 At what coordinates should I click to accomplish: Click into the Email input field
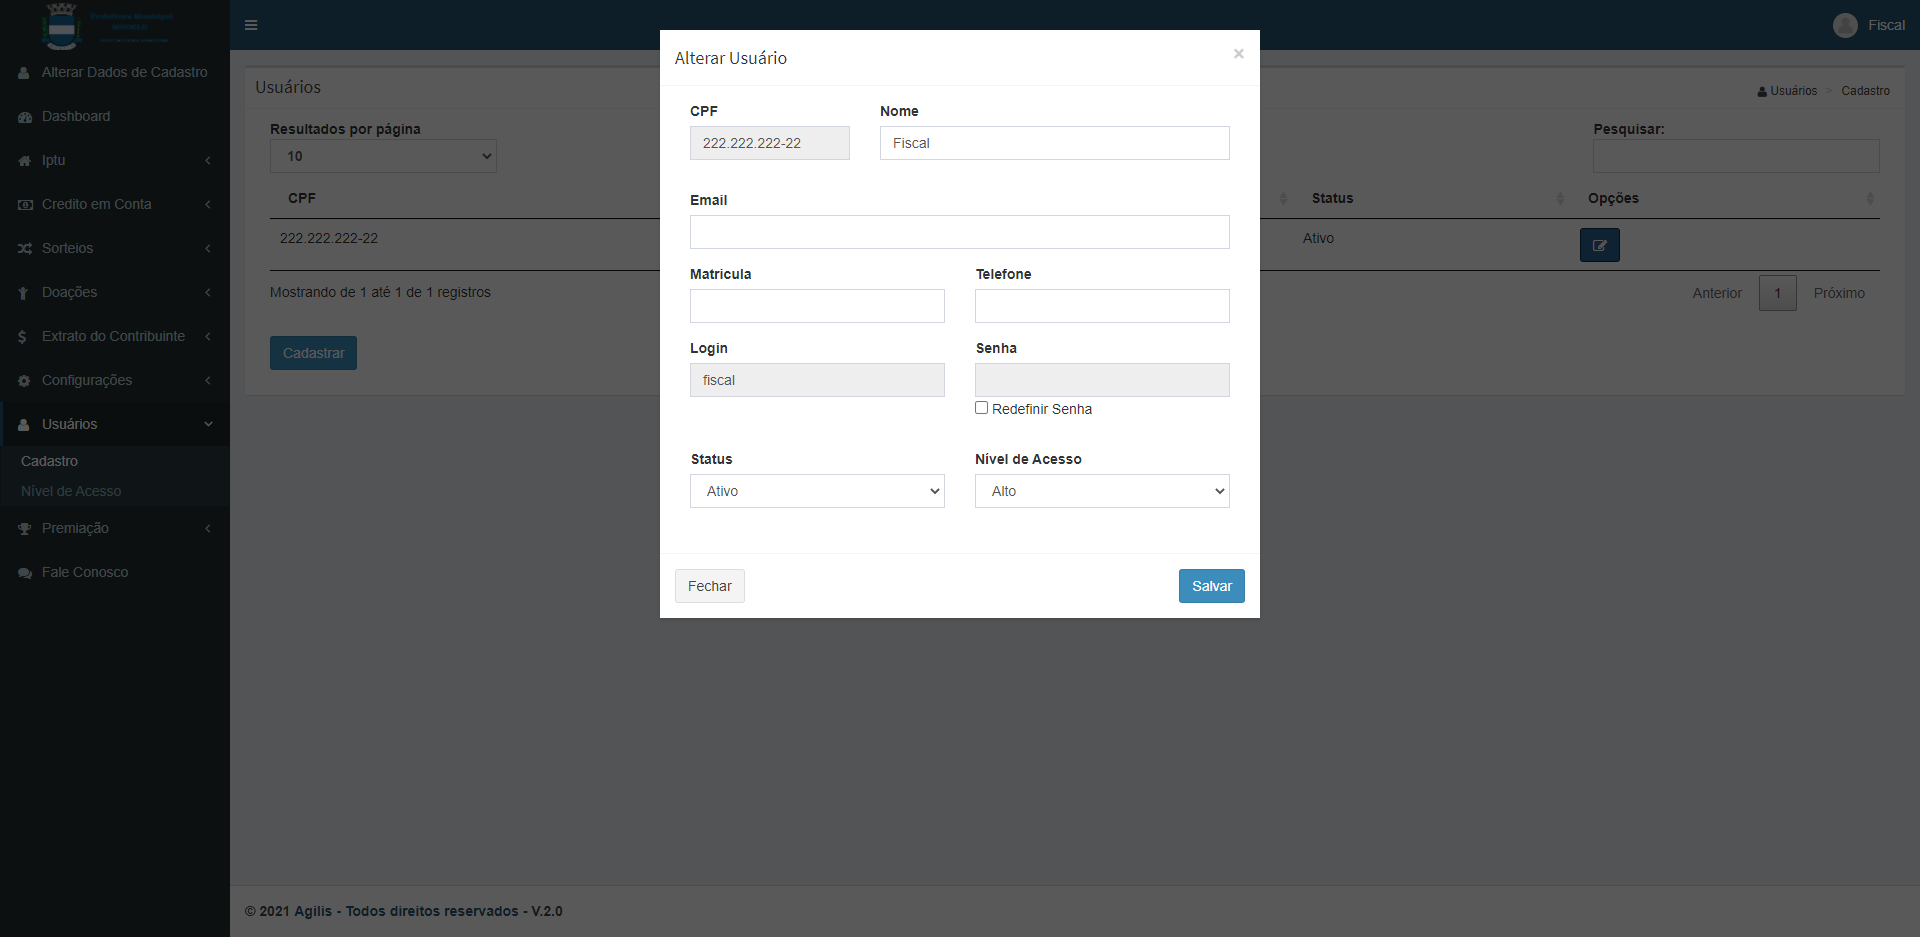click(x=959, y=232)
